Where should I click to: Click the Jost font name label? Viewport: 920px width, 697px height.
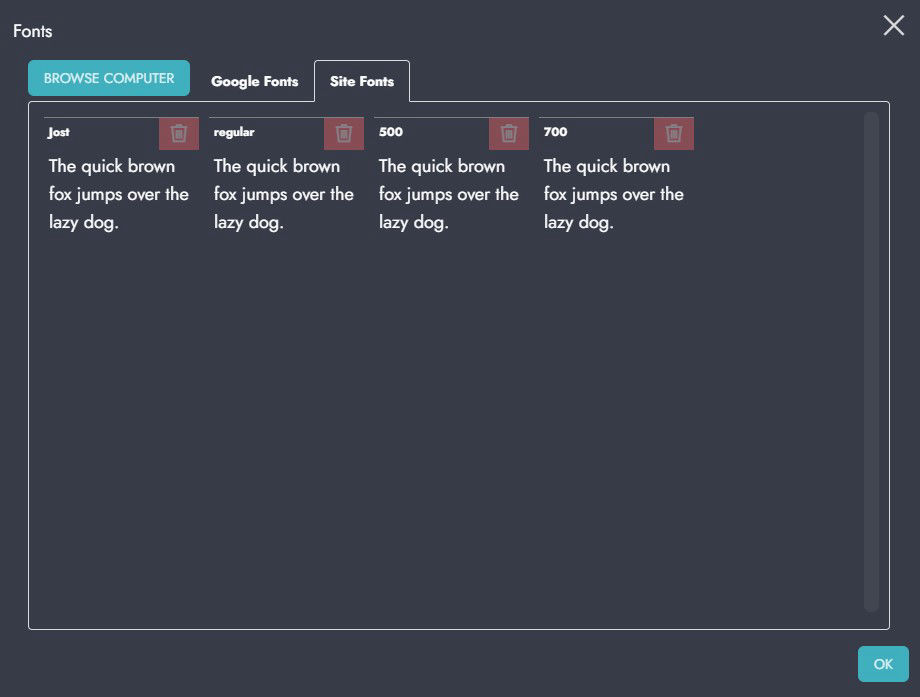click(x=59, y=132)
